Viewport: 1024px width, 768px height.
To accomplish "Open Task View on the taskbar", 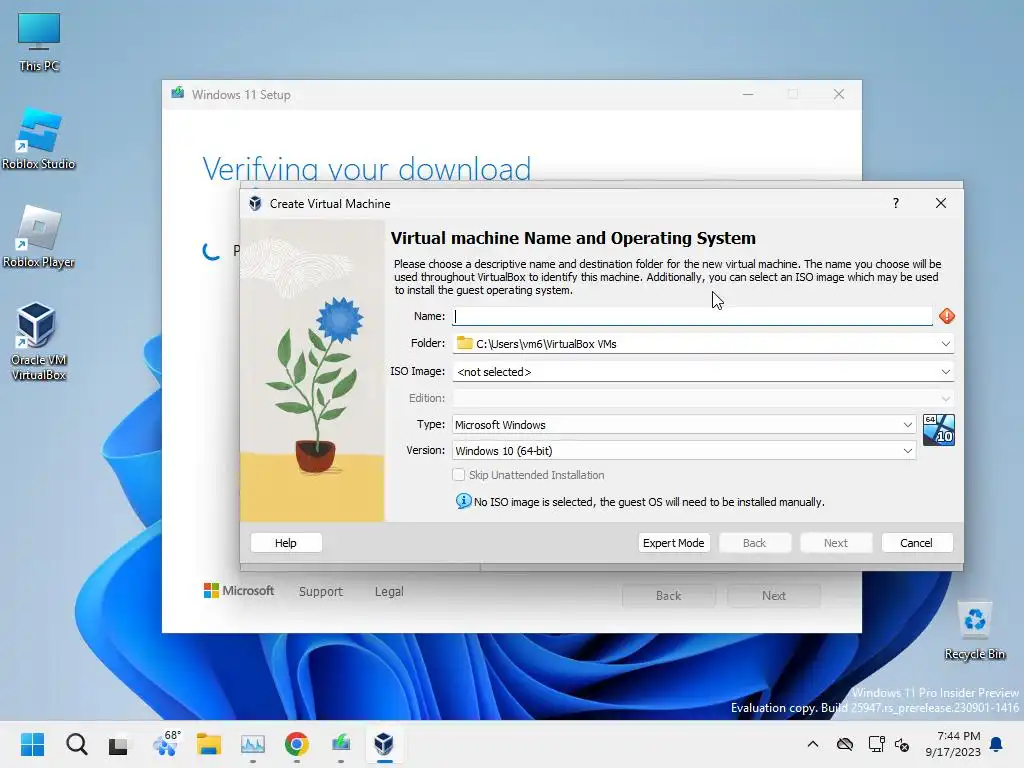I will point(118,744).
